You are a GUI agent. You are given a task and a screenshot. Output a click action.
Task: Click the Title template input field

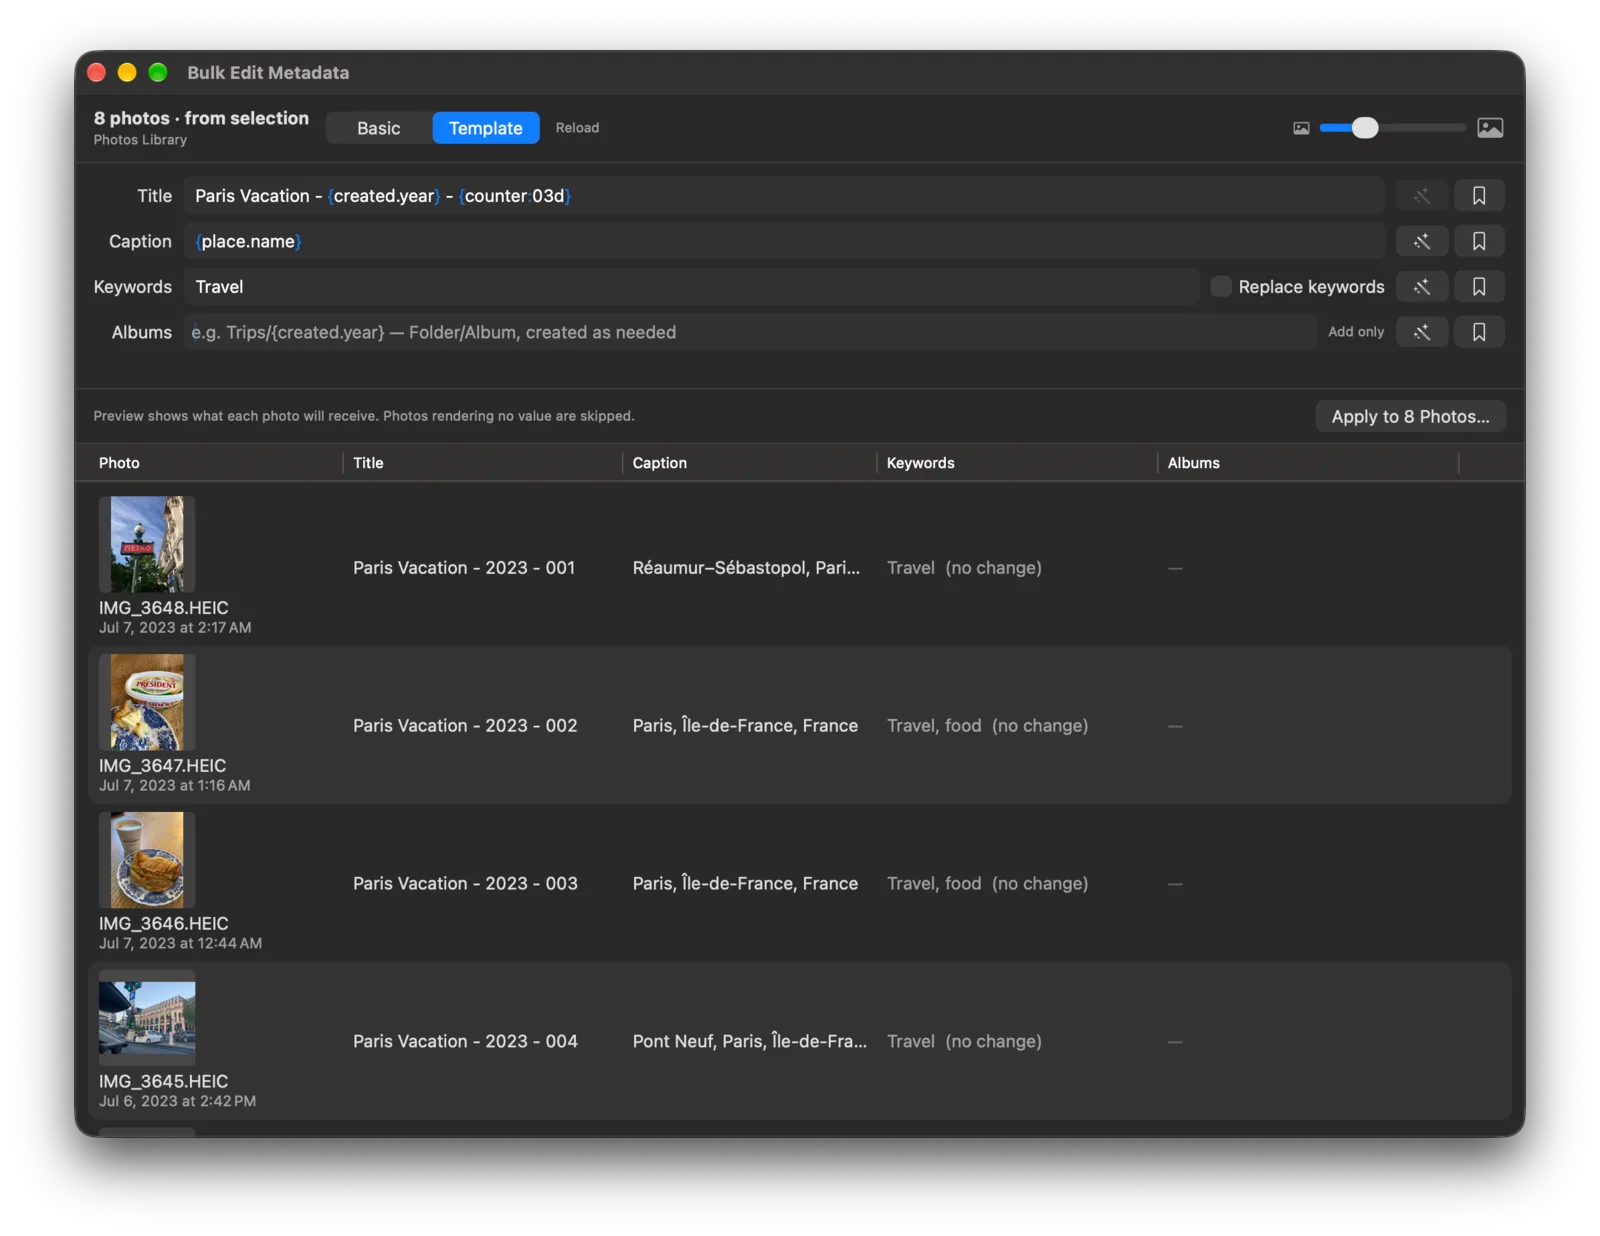(x=783, y=196)
